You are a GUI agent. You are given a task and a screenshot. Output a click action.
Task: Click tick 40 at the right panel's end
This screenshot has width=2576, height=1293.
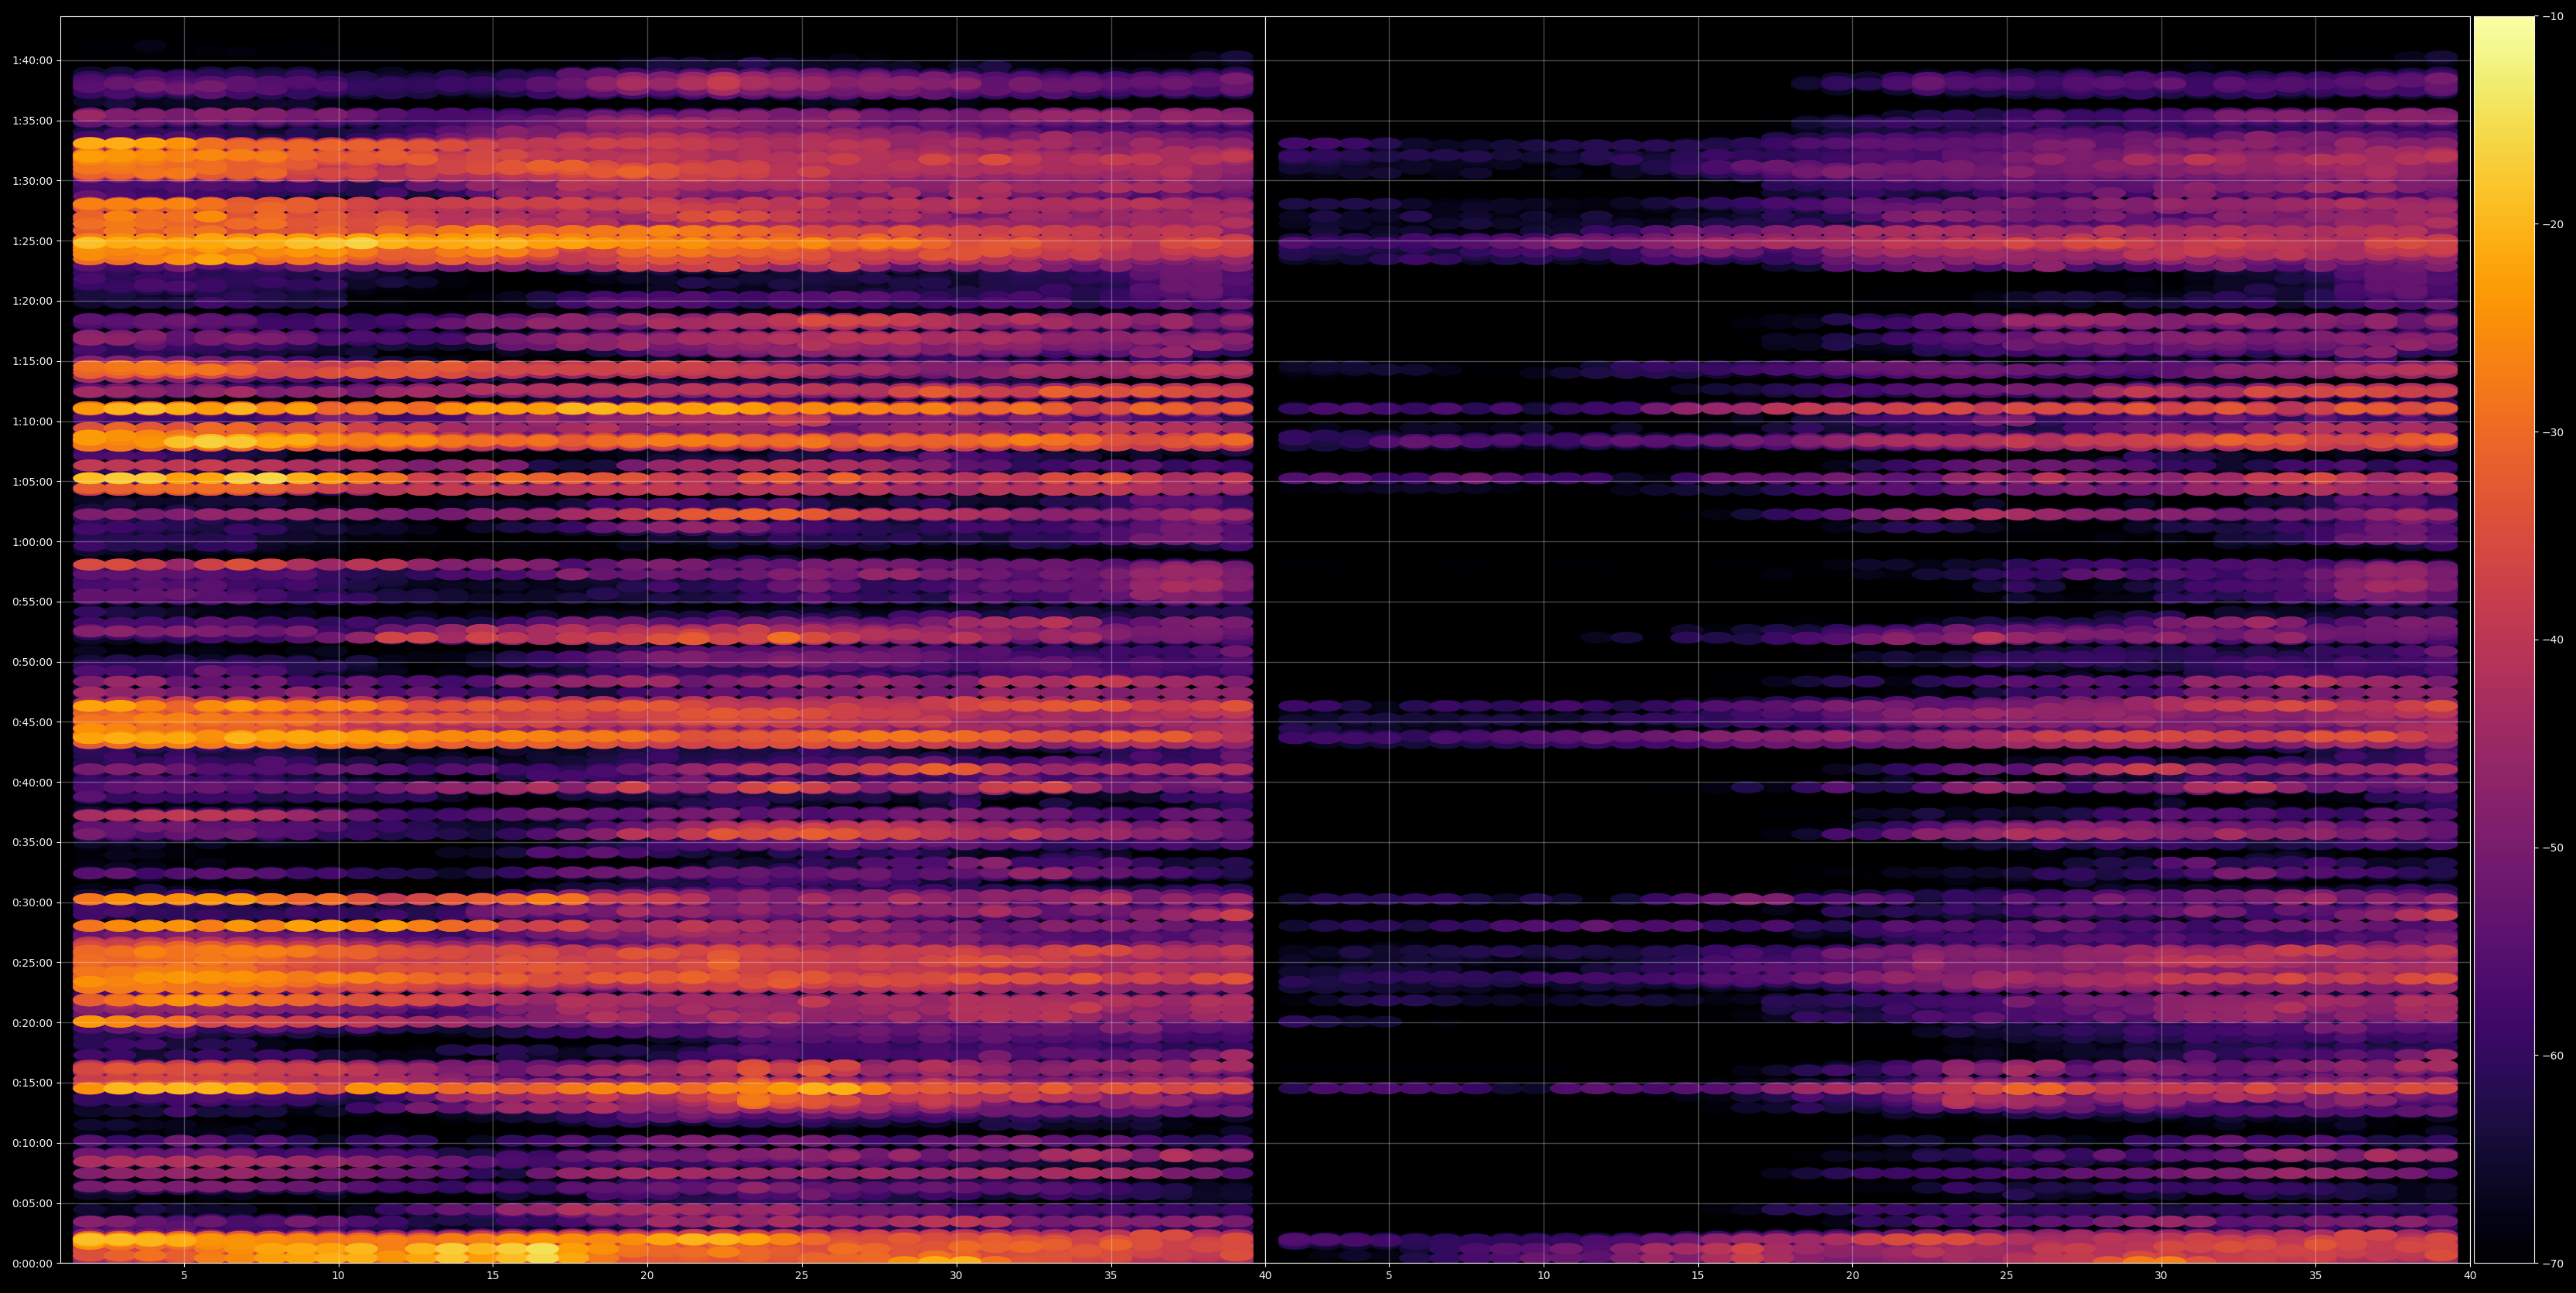tap(2470, 1276)
